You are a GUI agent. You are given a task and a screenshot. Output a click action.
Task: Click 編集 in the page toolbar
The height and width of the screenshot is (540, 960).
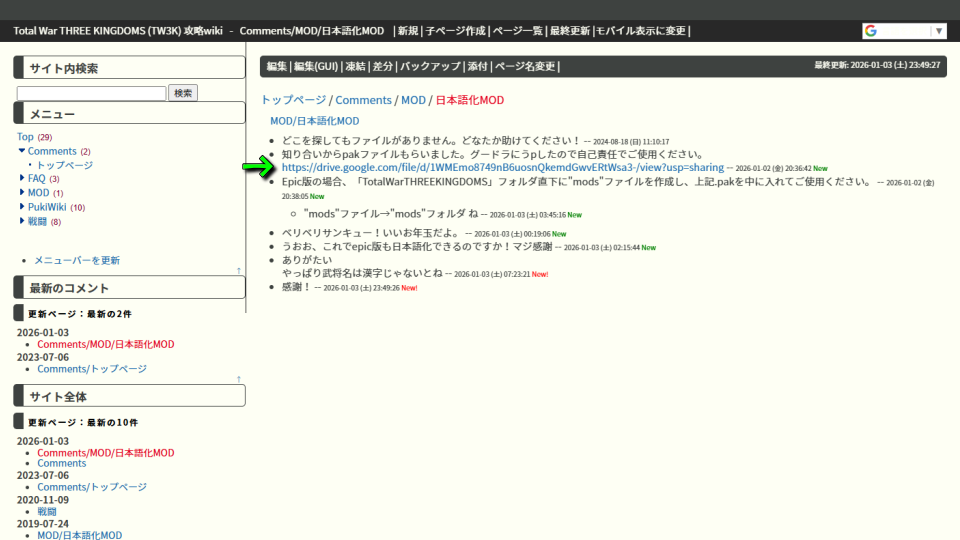tap(277, 66)
